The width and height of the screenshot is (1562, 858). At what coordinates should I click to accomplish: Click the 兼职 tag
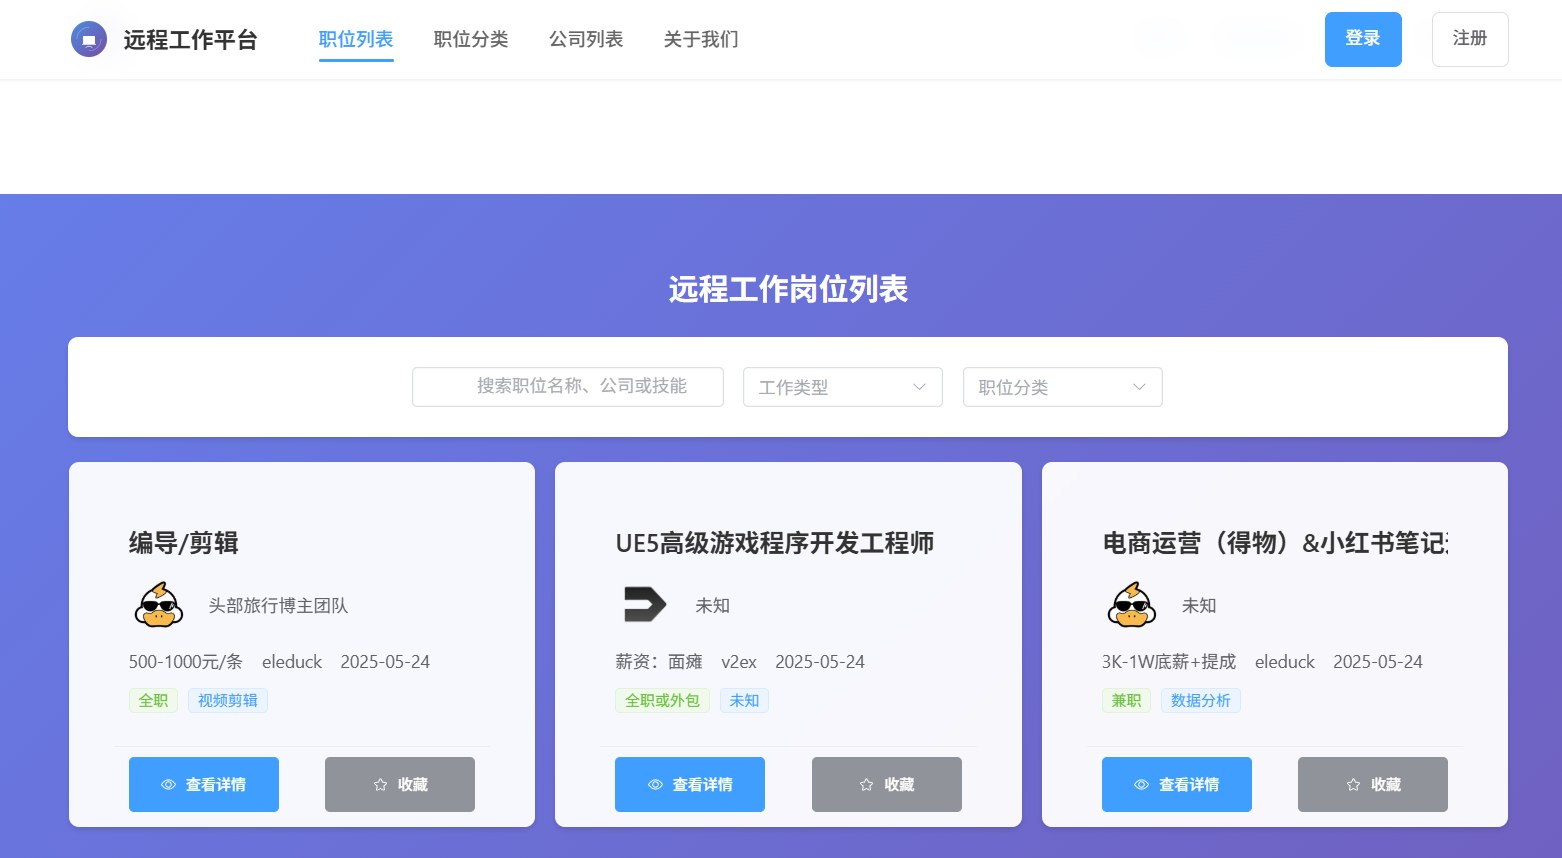[1126, 700]
